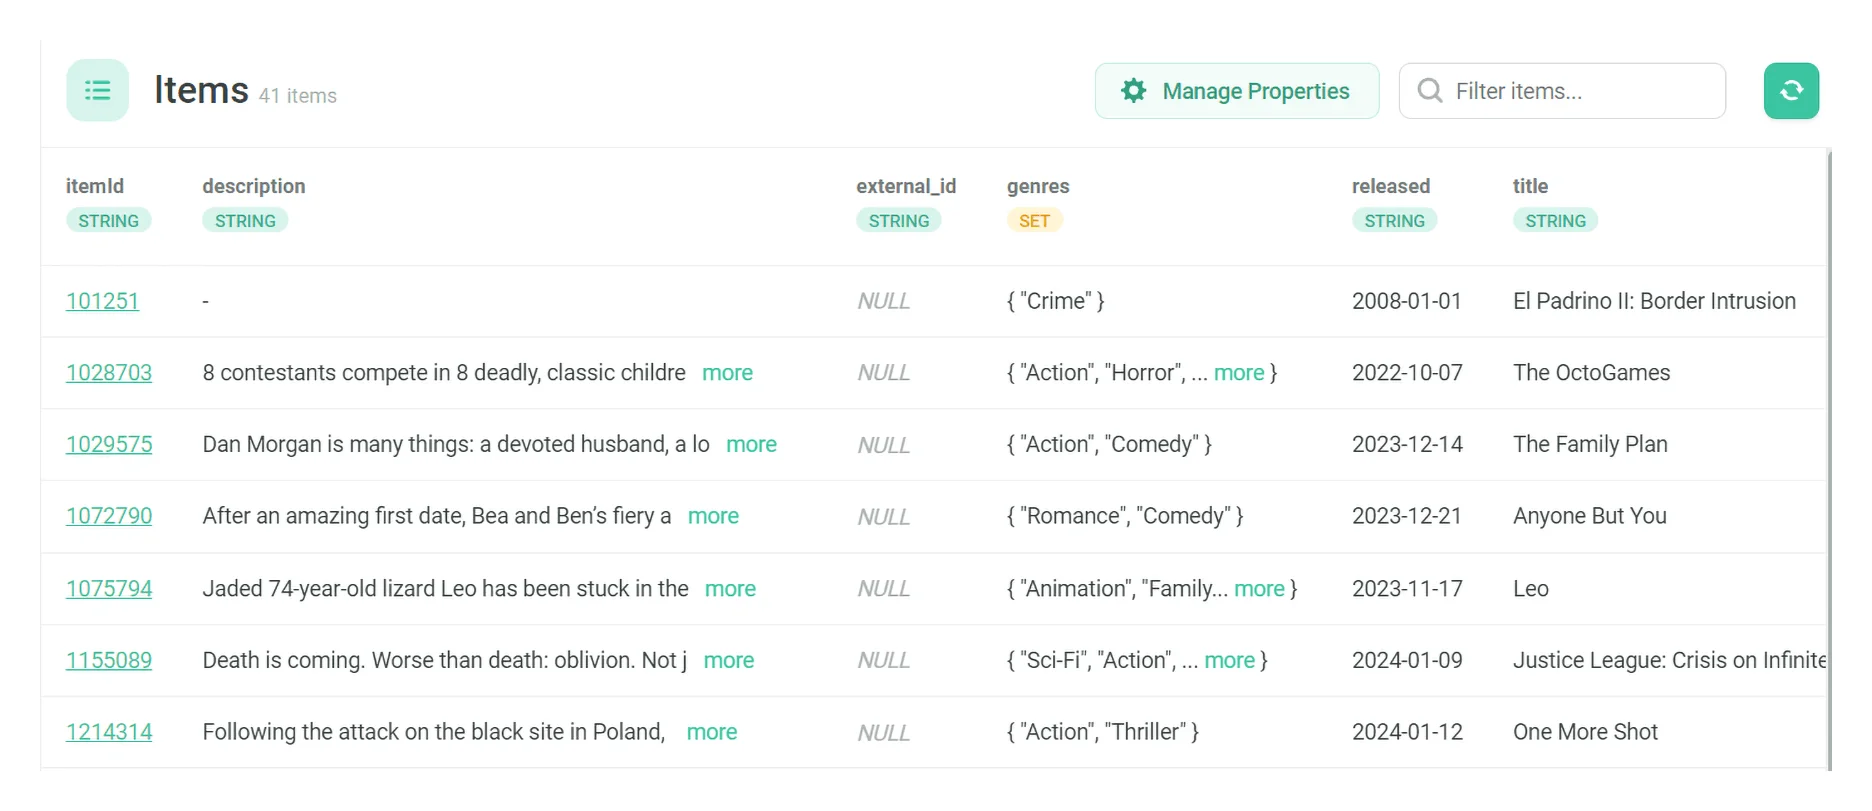Screen dimensions: 1872x811
Task: Click the release date 2023-11-17
Action: 1407,589
